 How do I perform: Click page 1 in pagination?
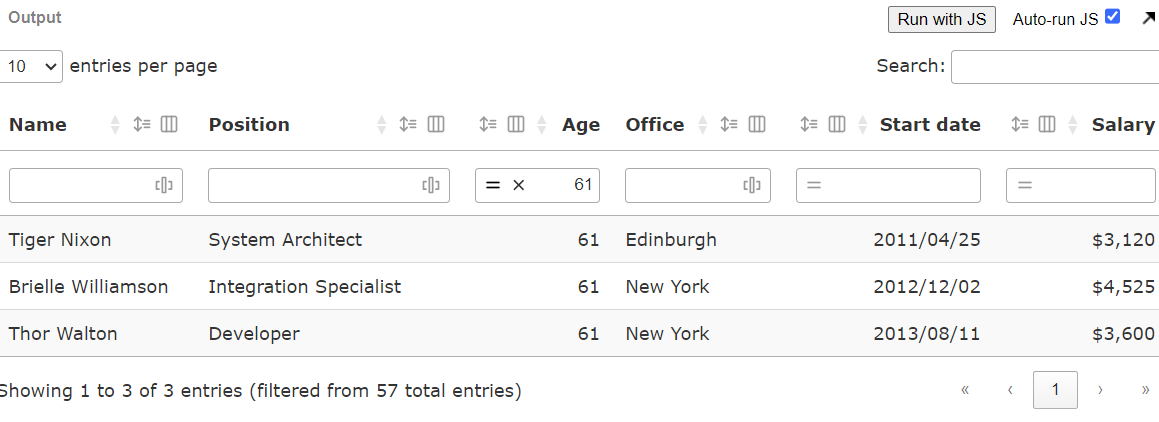pos(1055,390)
